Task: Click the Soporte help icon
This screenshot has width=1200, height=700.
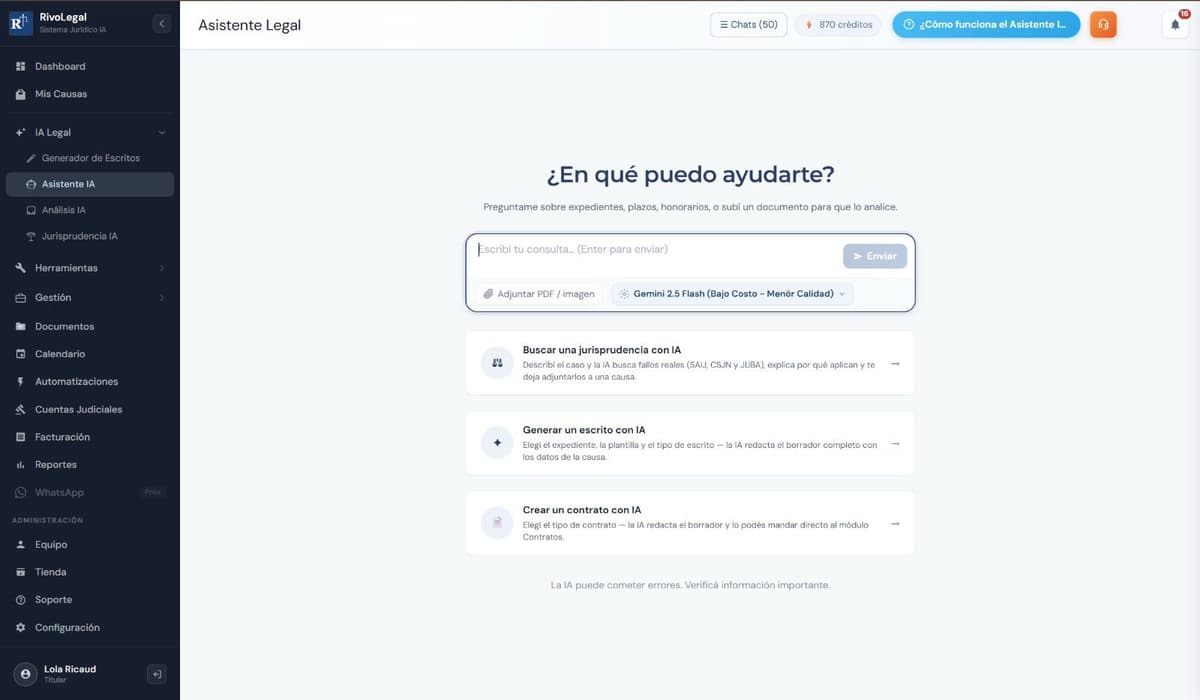Action: coord(21,600)
